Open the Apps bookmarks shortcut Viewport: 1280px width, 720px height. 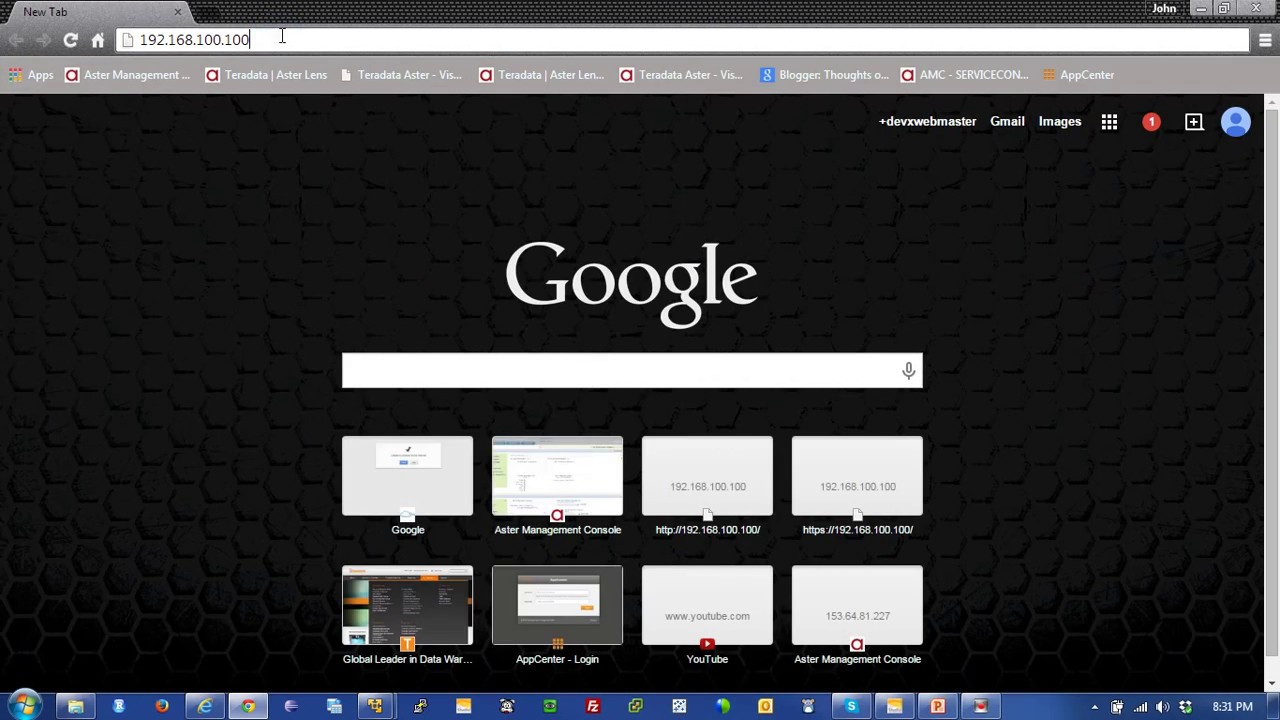(x=31, y=75)
